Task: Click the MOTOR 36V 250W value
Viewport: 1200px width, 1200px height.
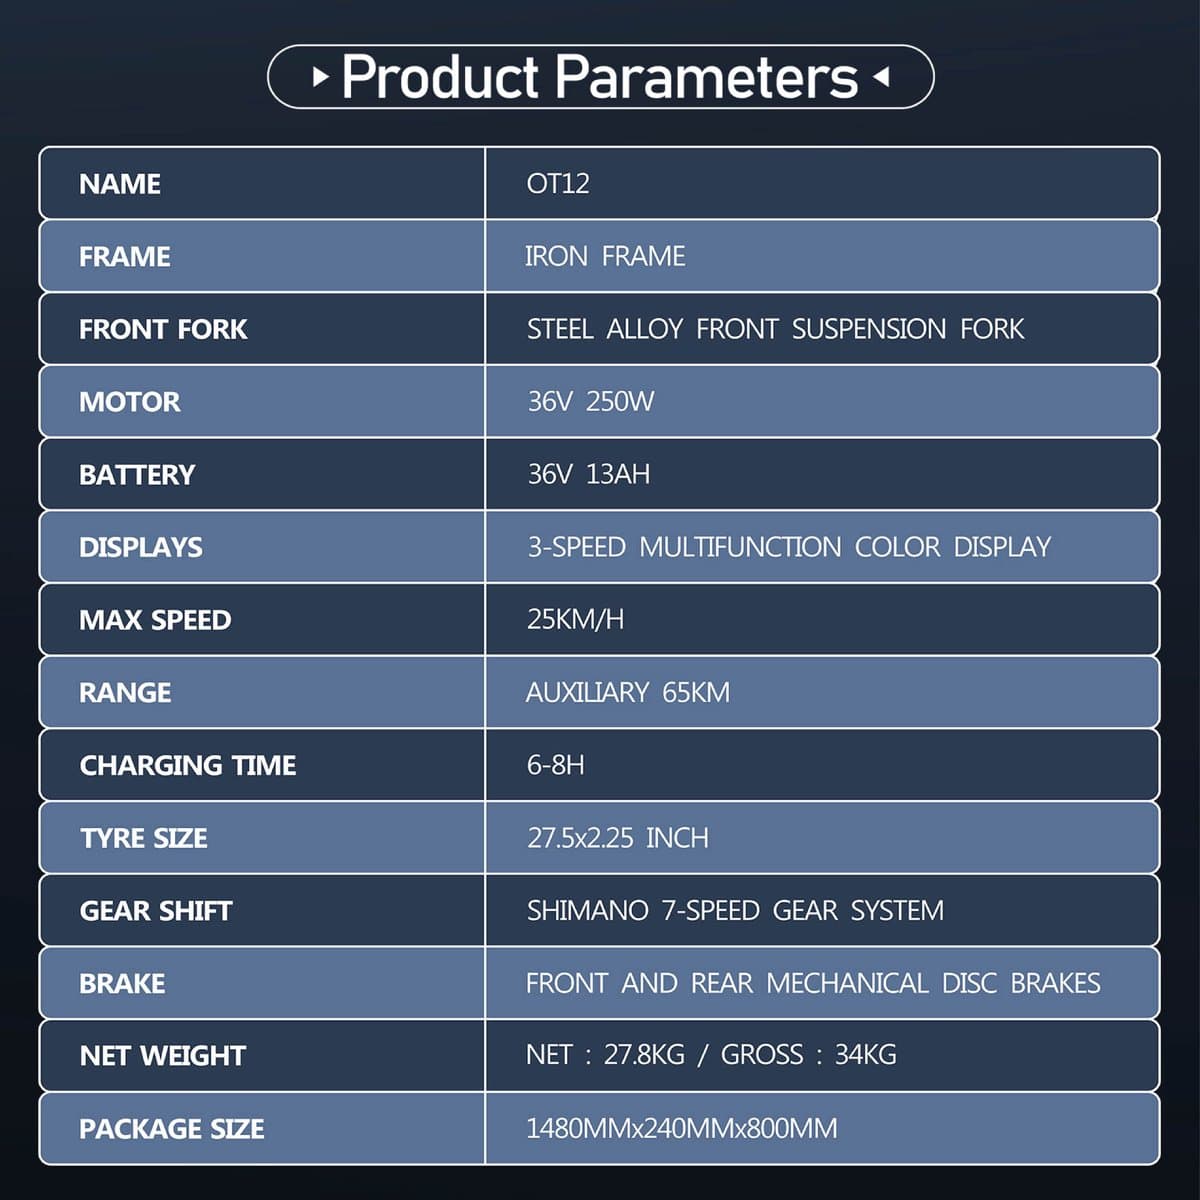Action: [590, 401]
